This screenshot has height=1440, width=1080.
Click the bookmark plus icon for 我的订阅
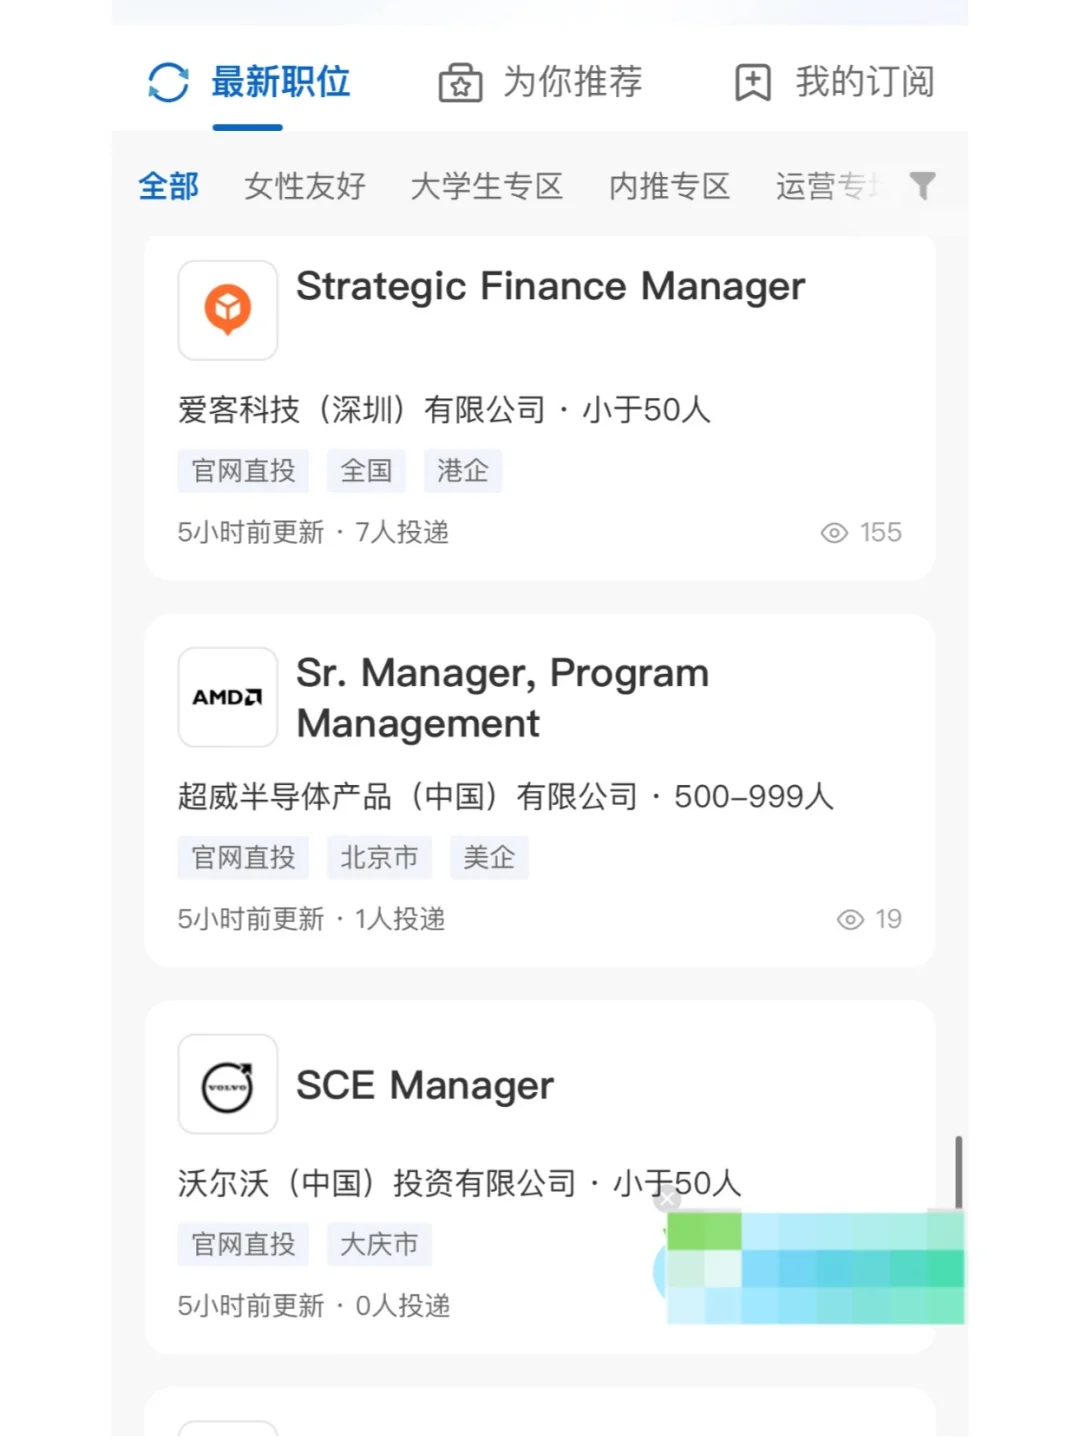753,82
